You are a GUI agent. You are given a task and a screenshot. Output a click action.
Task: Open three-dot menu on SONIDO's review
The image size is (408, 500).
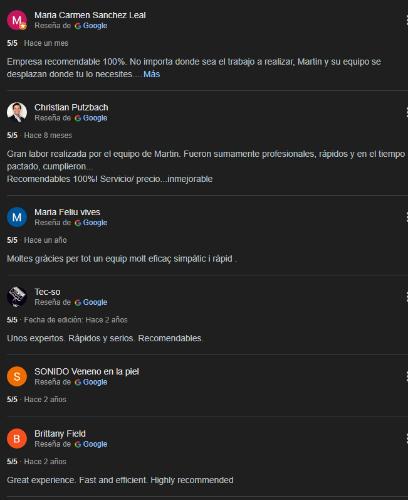click(x=406, y=376)
